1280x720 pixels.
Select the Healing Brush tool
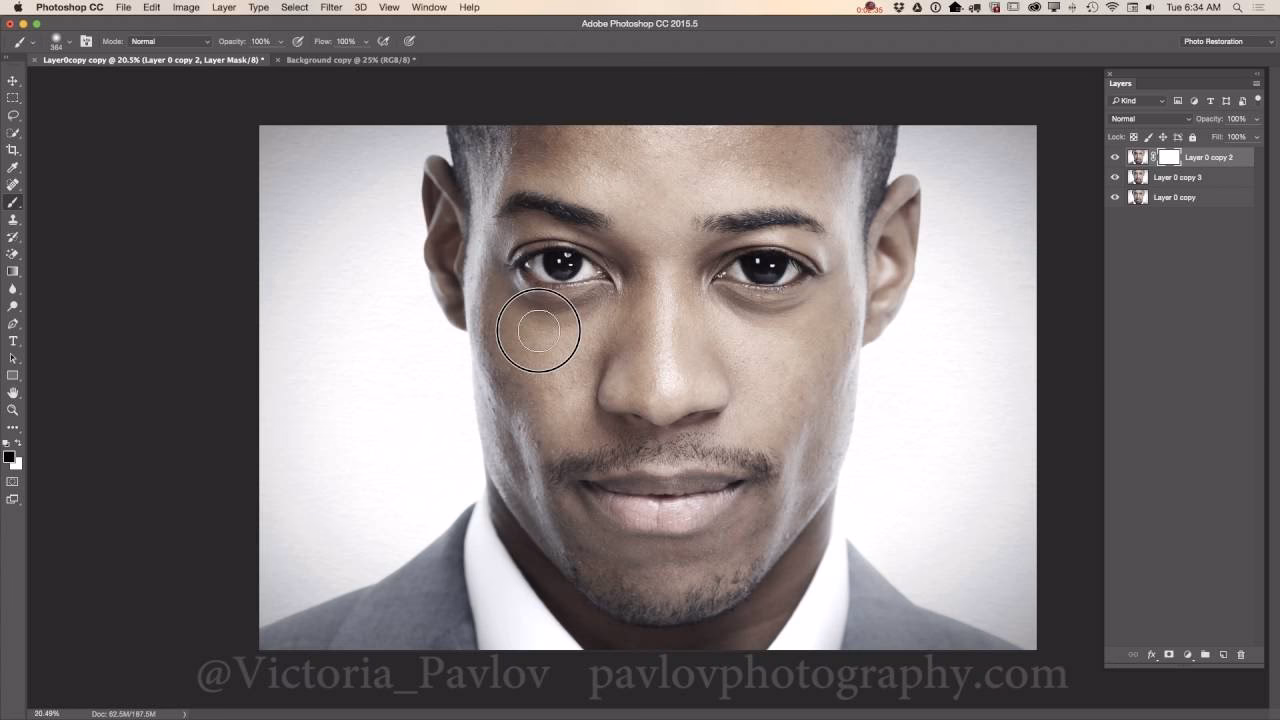13,184
